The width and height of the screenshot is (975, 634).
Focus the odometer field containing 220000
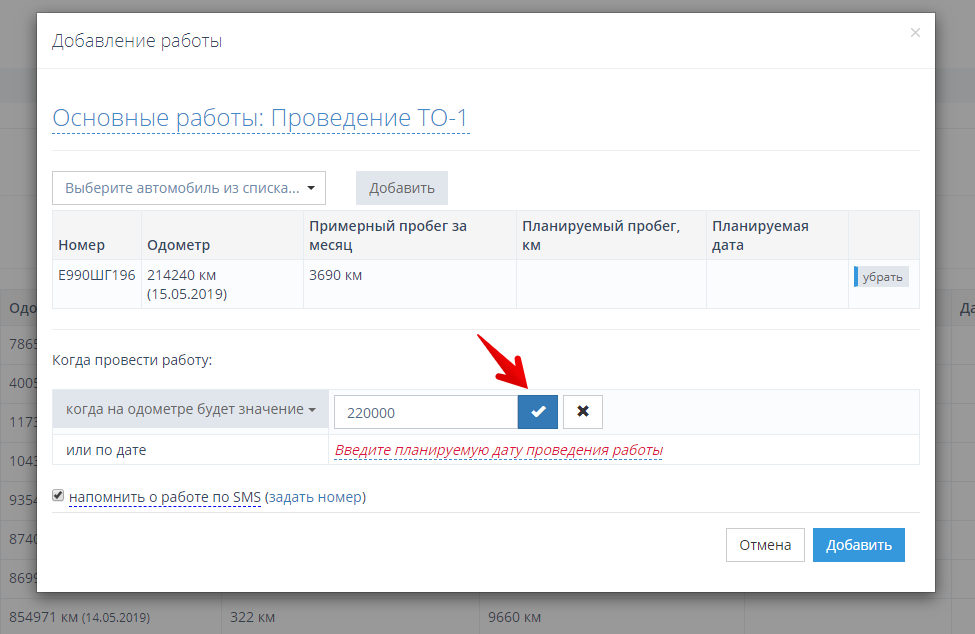[425, 411]
